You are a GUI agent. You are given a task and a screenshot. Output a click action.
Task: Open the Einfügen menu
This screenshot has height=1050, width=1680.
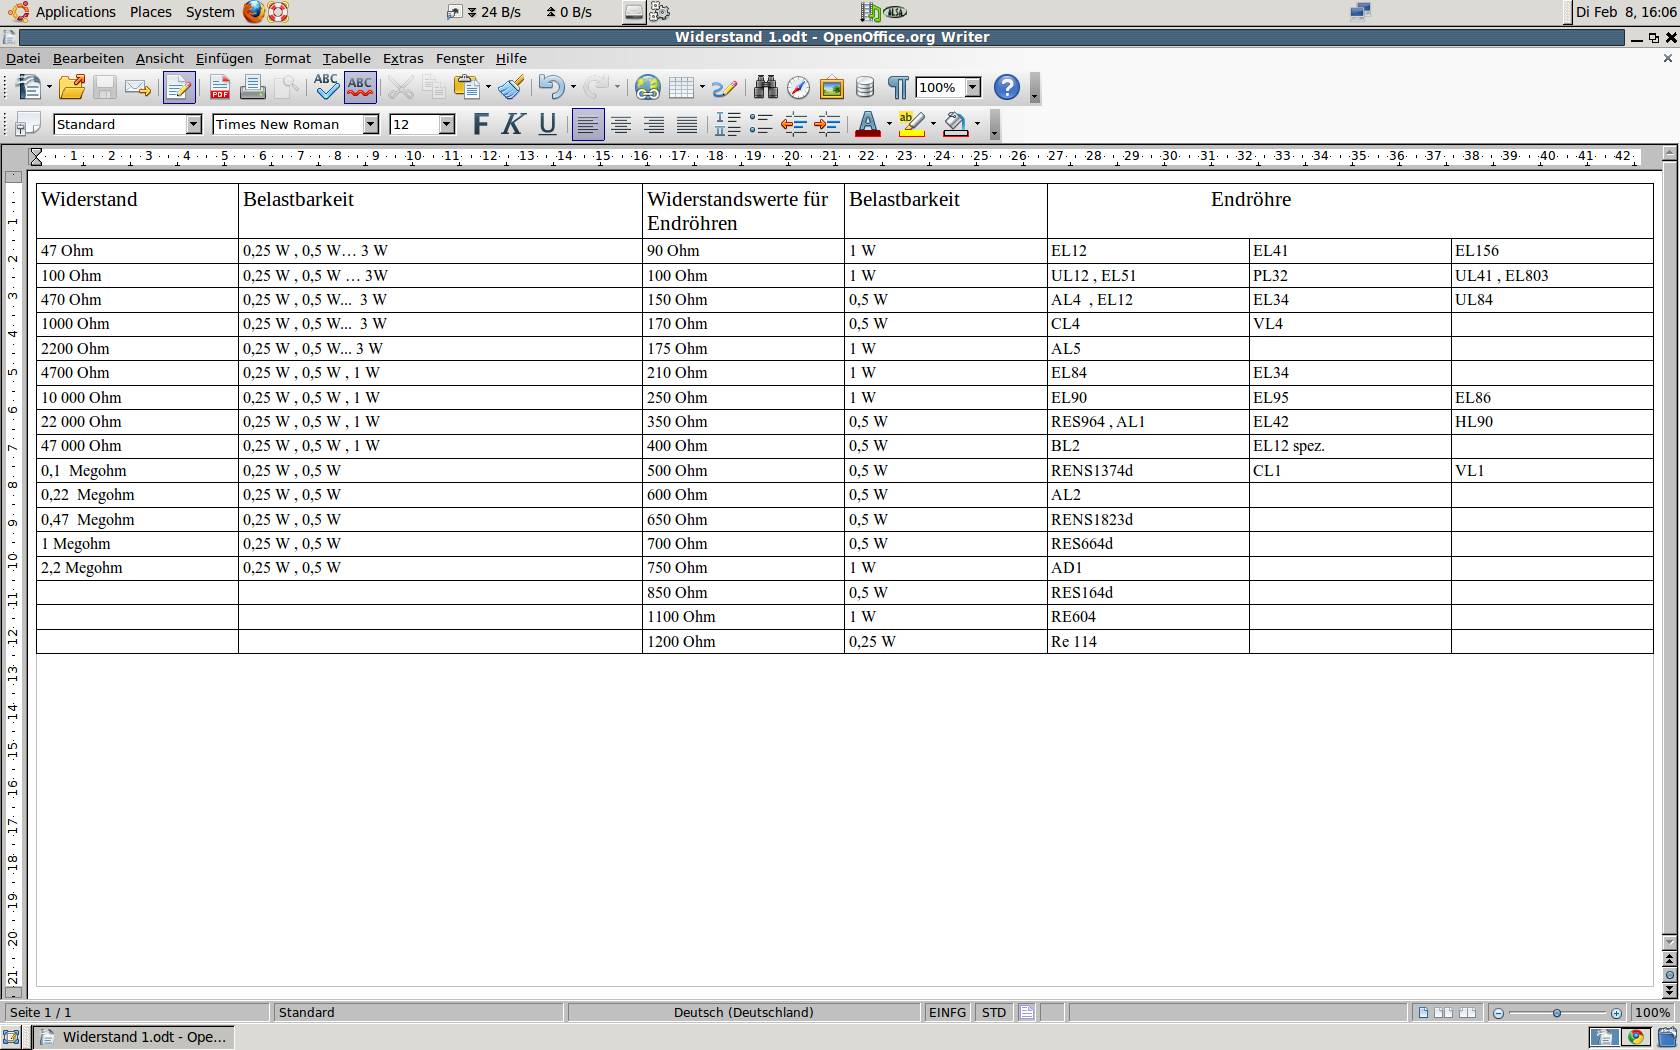(223, 59)
